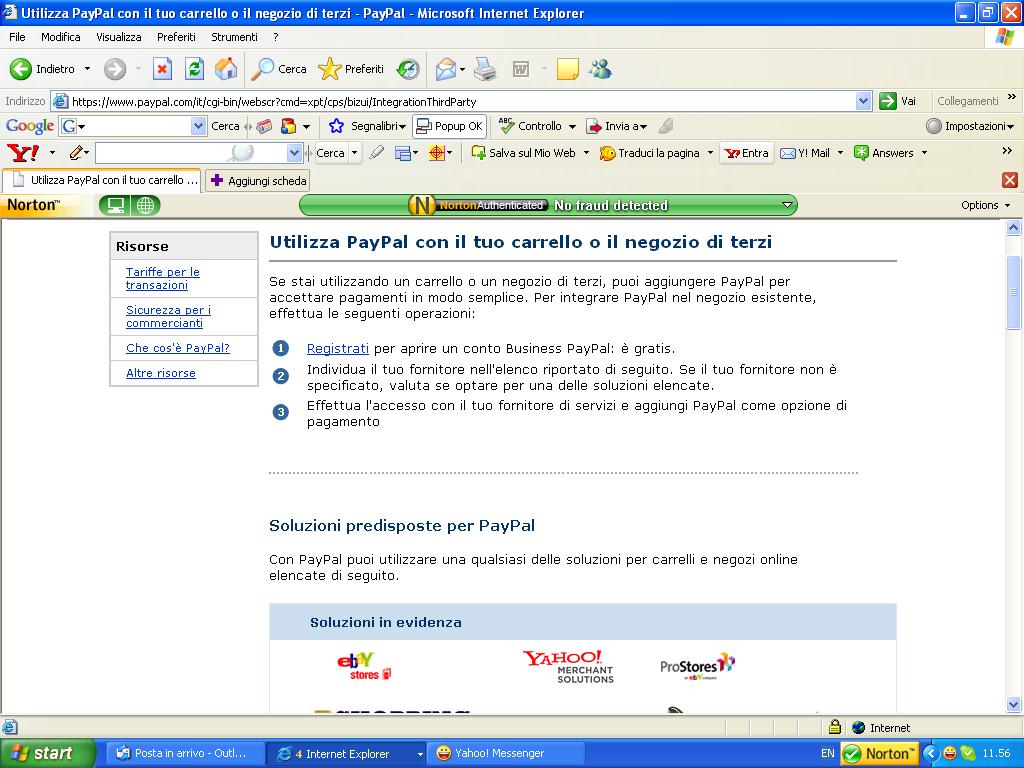1024x768 pixels.
Task: Open Yahoo! Messenger from the taskbar
Action: [x=504, y=753]
